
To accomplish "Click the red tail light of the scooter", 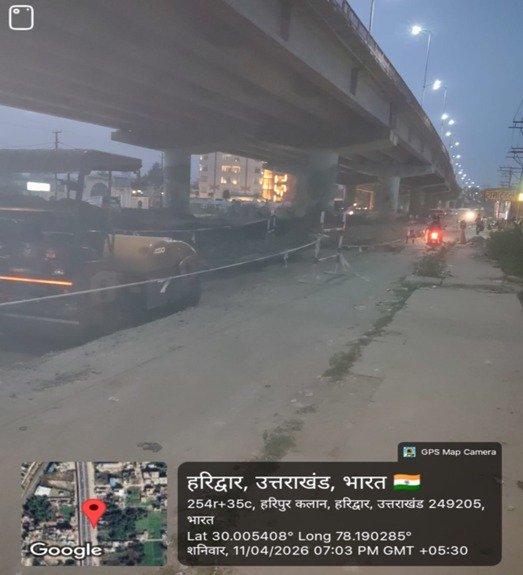I will 433,235.
